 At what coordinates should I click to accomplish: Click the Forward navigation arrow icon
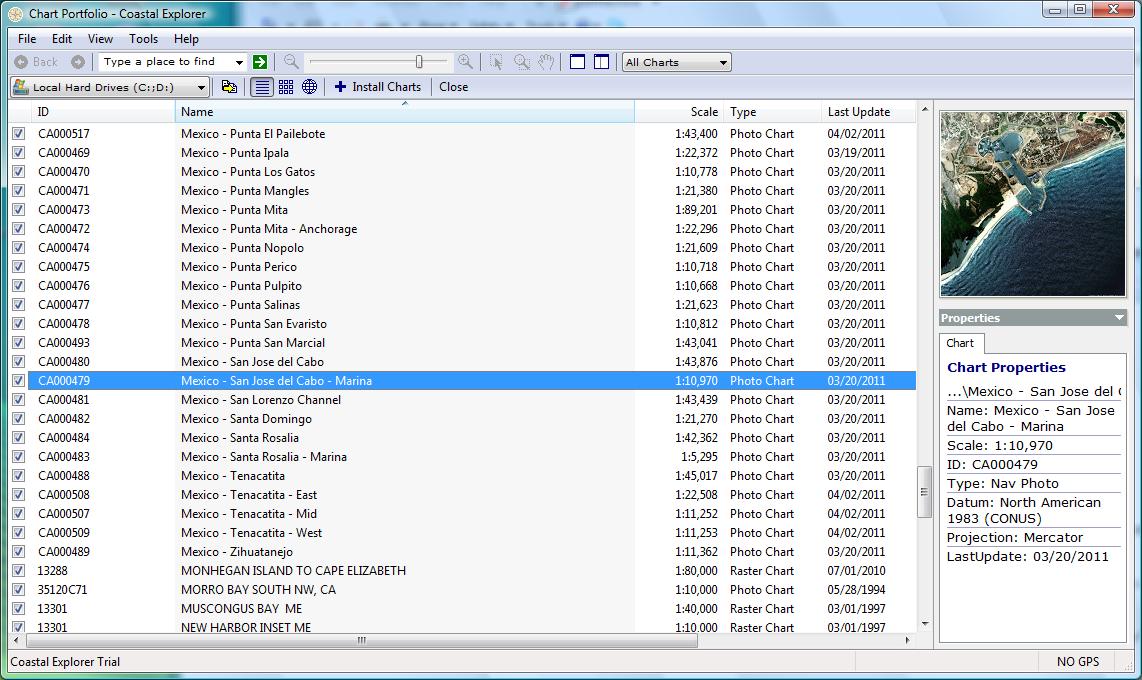[x=78, y=63]
